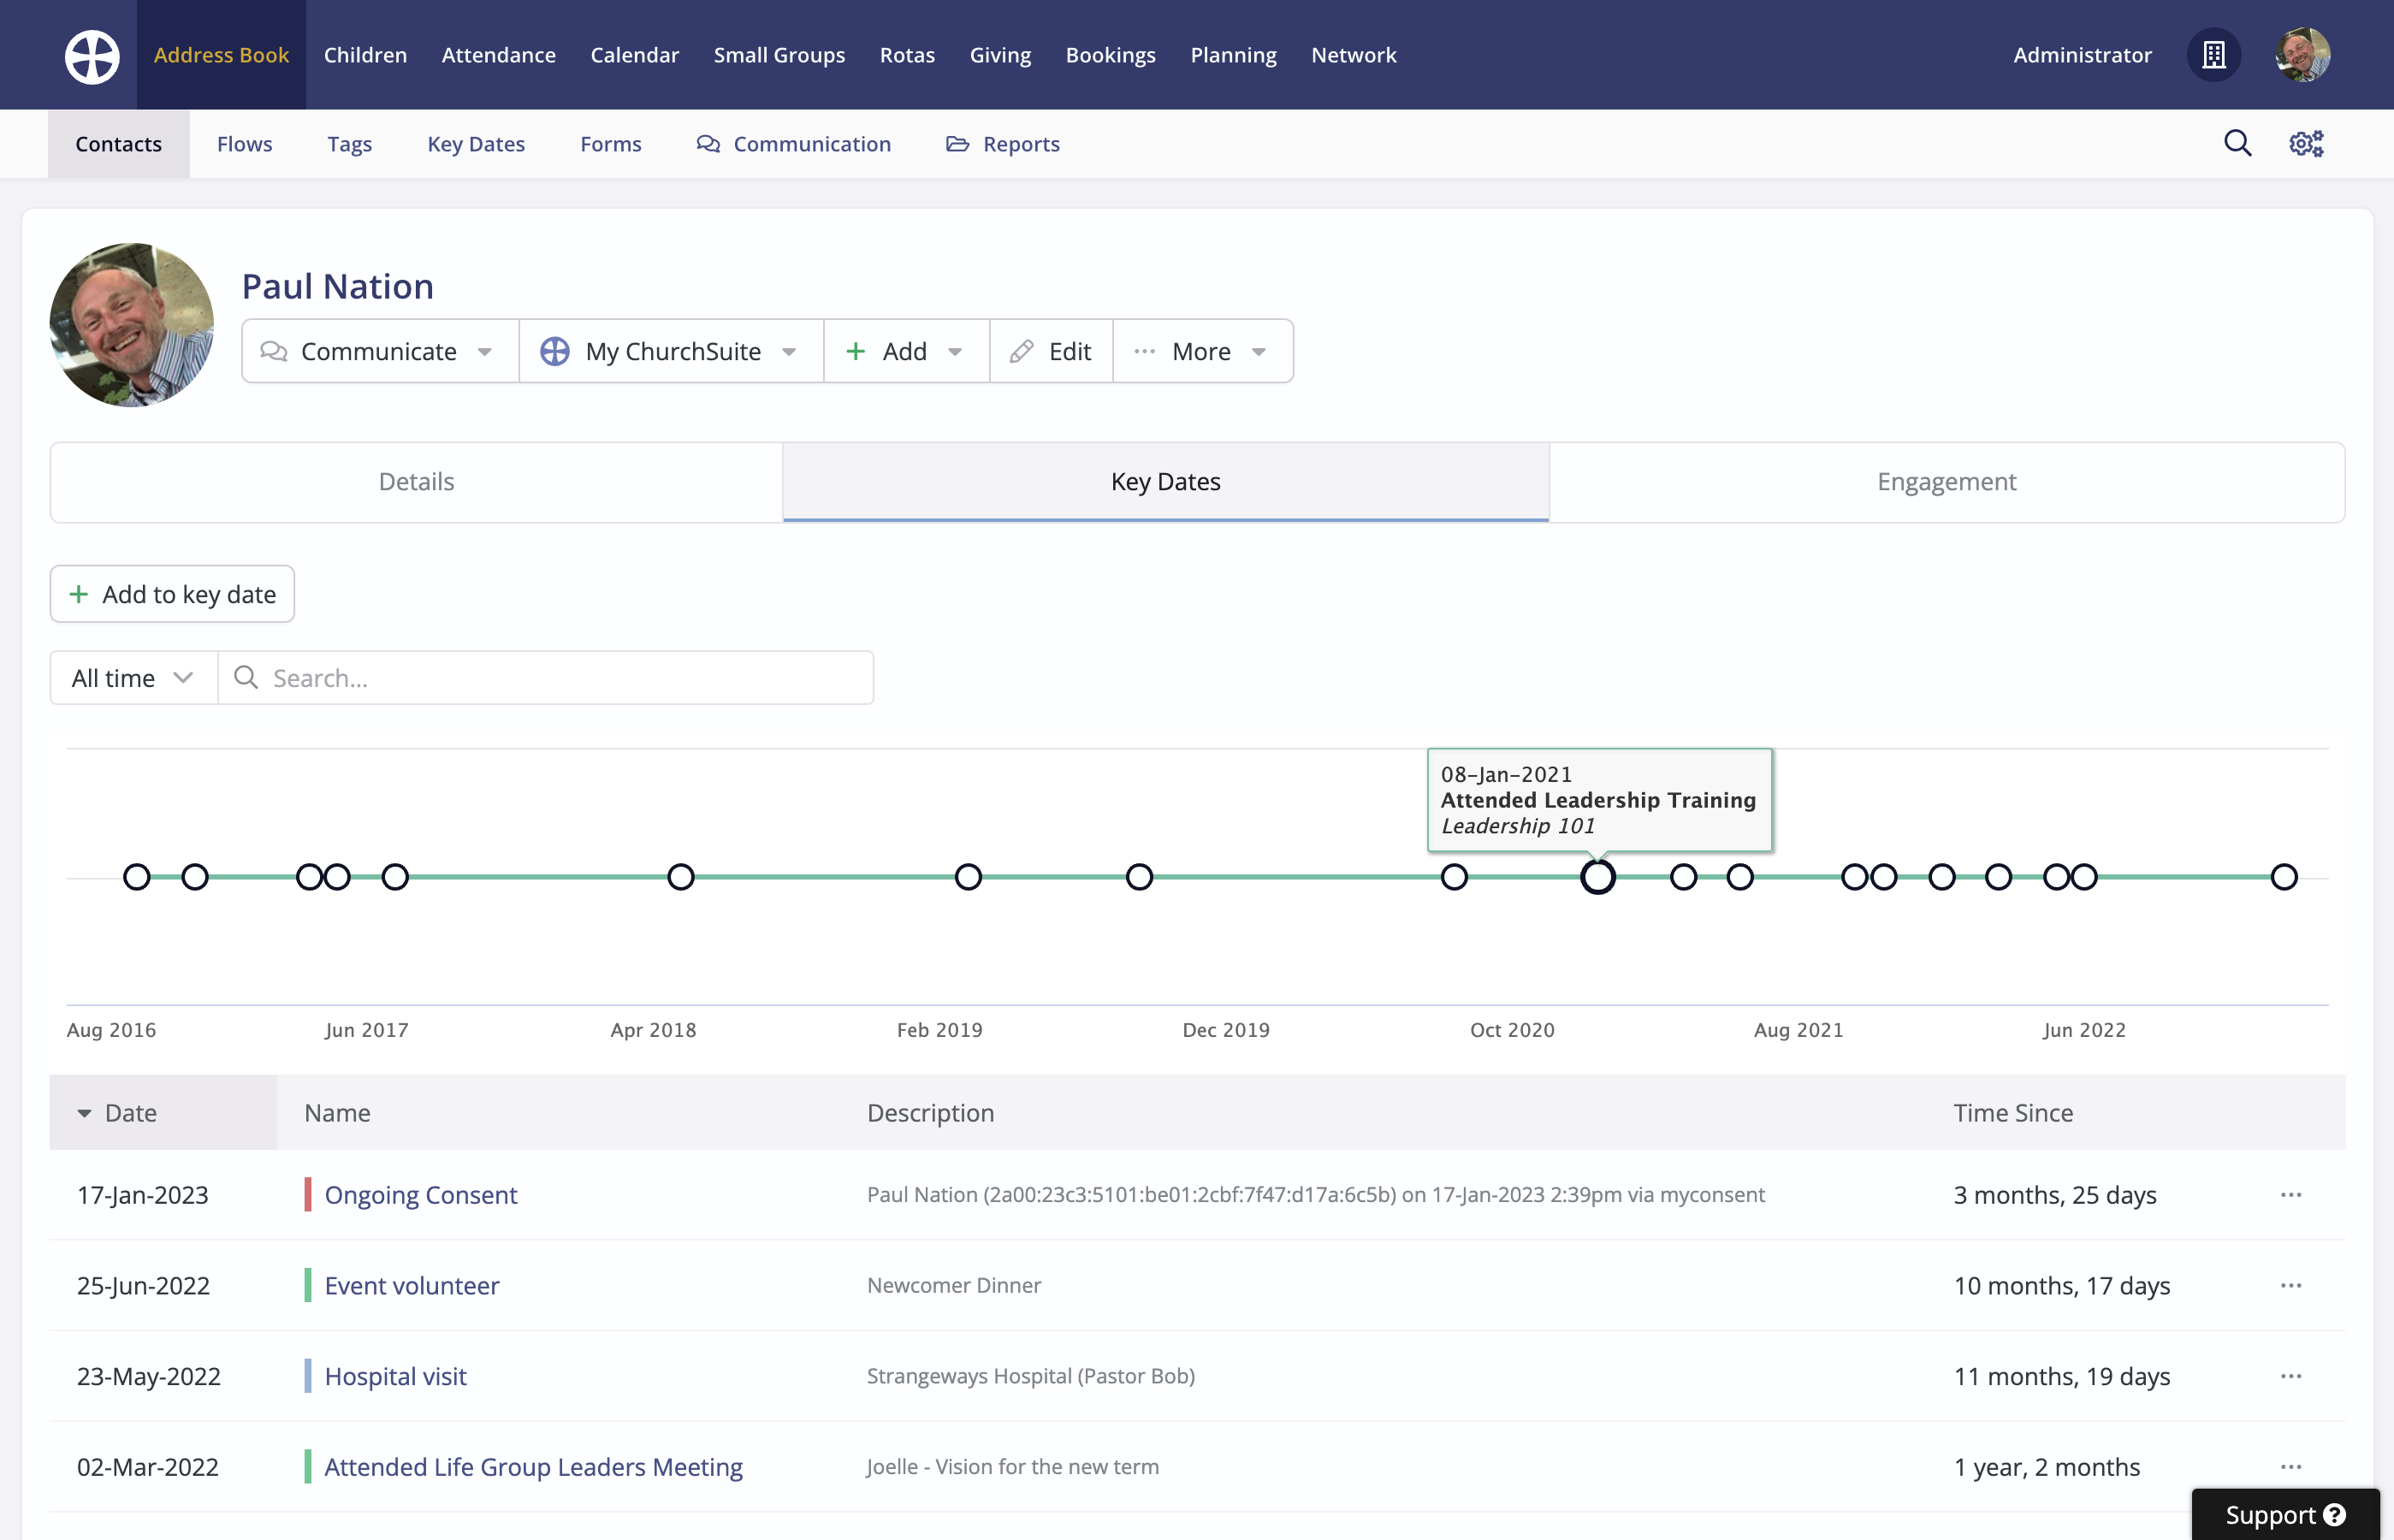Switch to the Engagement tab
Viewport: 2394px width, 1540px height.
(x=1946, y=482)
